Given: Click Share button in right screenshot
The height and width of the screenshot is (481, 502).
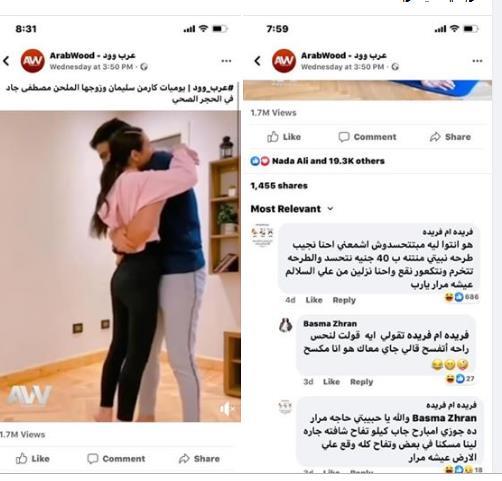Looking at the screenshot, I should [450, 137].
